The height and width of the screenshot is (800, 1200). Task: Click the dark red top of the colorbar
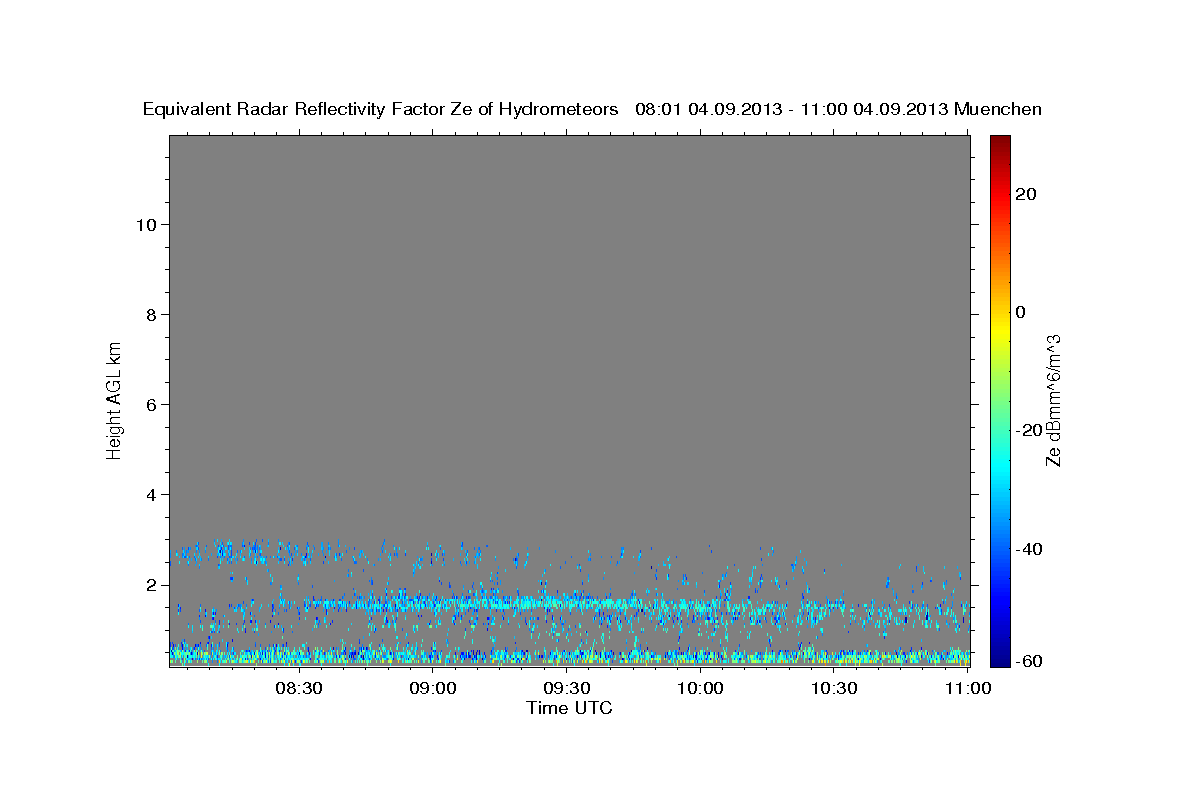point(1000,143)
